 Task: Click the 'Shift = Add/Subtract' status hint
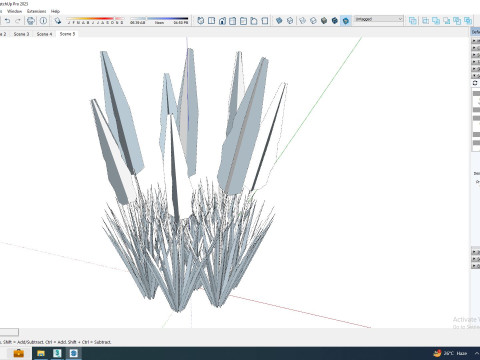22,342
